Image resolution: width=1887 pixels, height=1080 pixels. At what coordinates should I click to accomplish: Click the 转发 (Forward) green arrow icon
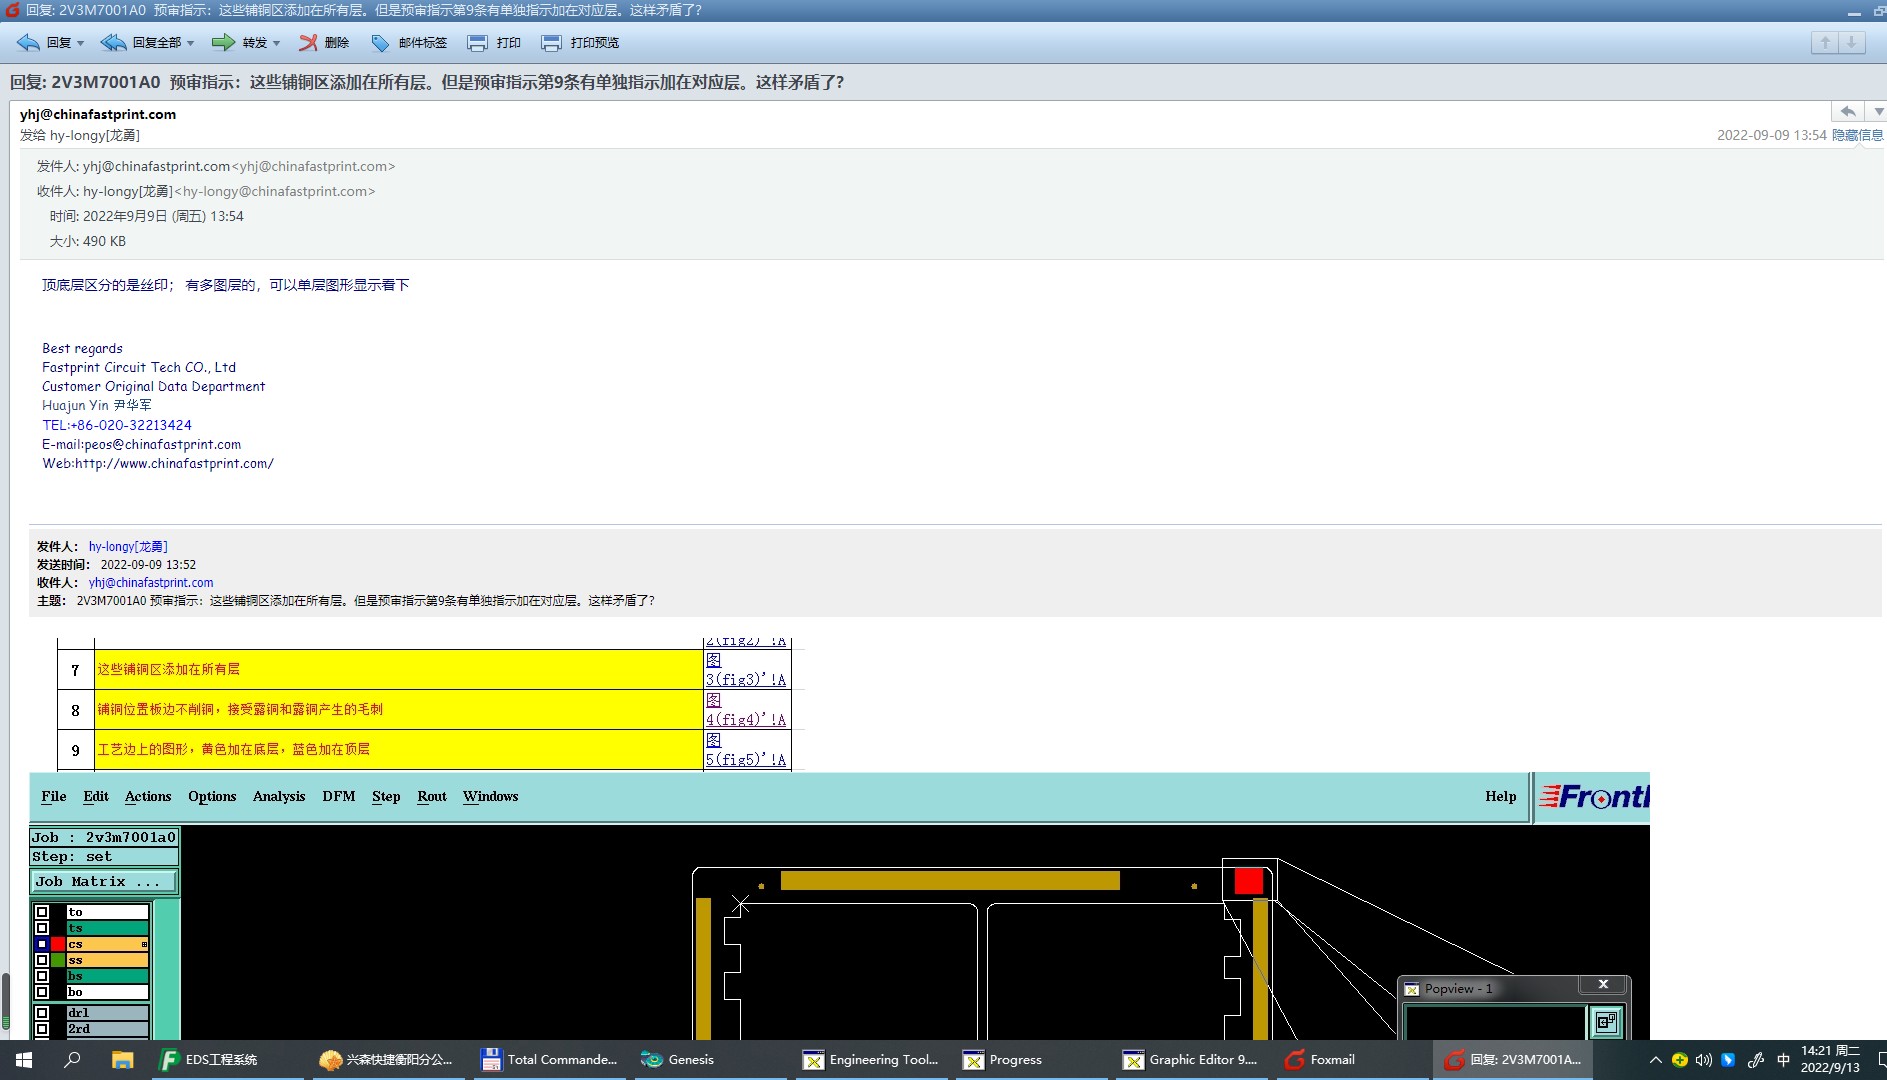tap(223, 43)
